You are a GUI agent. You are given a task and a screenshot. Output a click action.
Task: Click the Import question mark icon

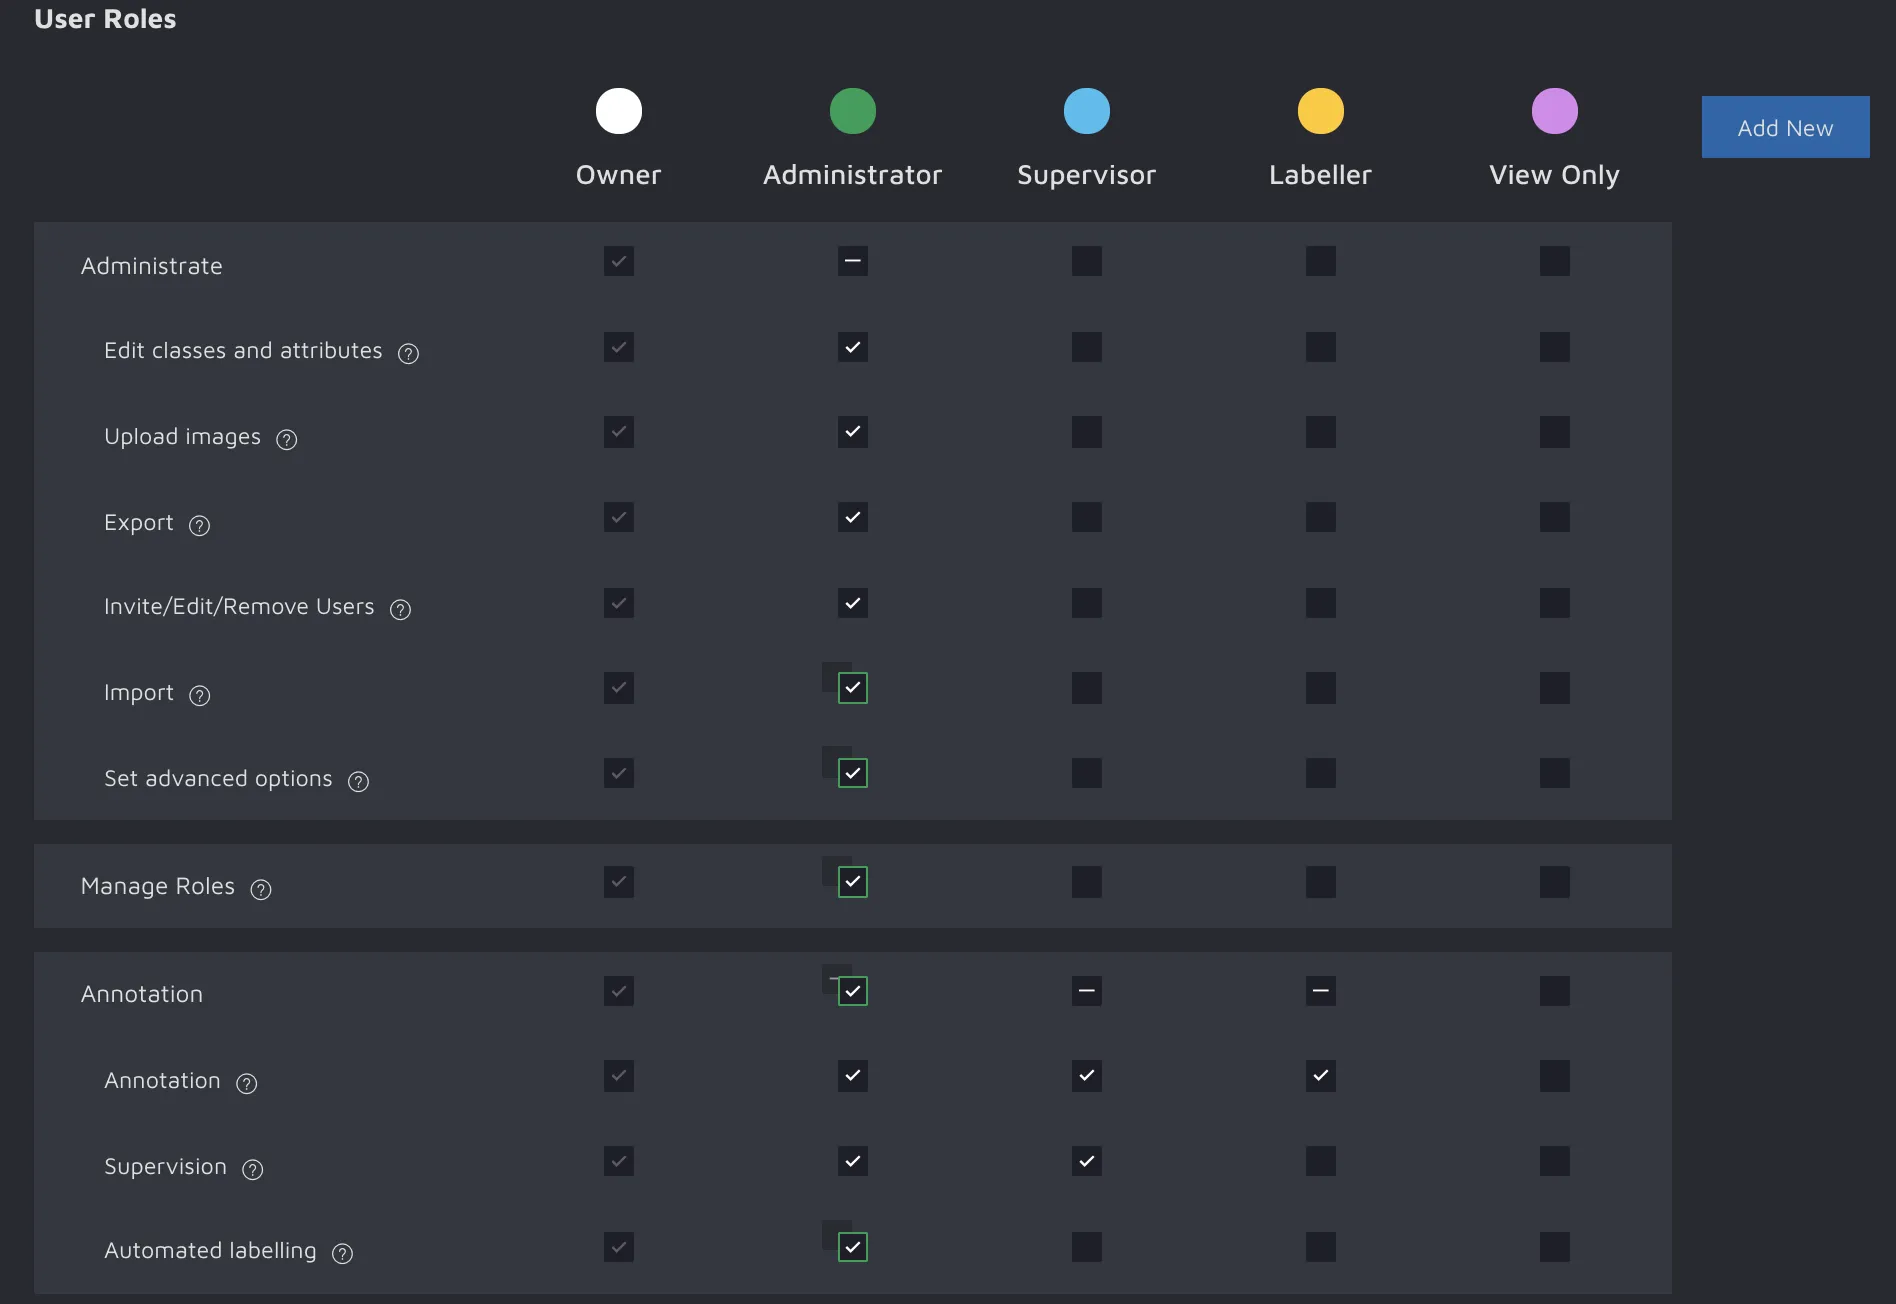pyautogui.click(x=199, y=695)
